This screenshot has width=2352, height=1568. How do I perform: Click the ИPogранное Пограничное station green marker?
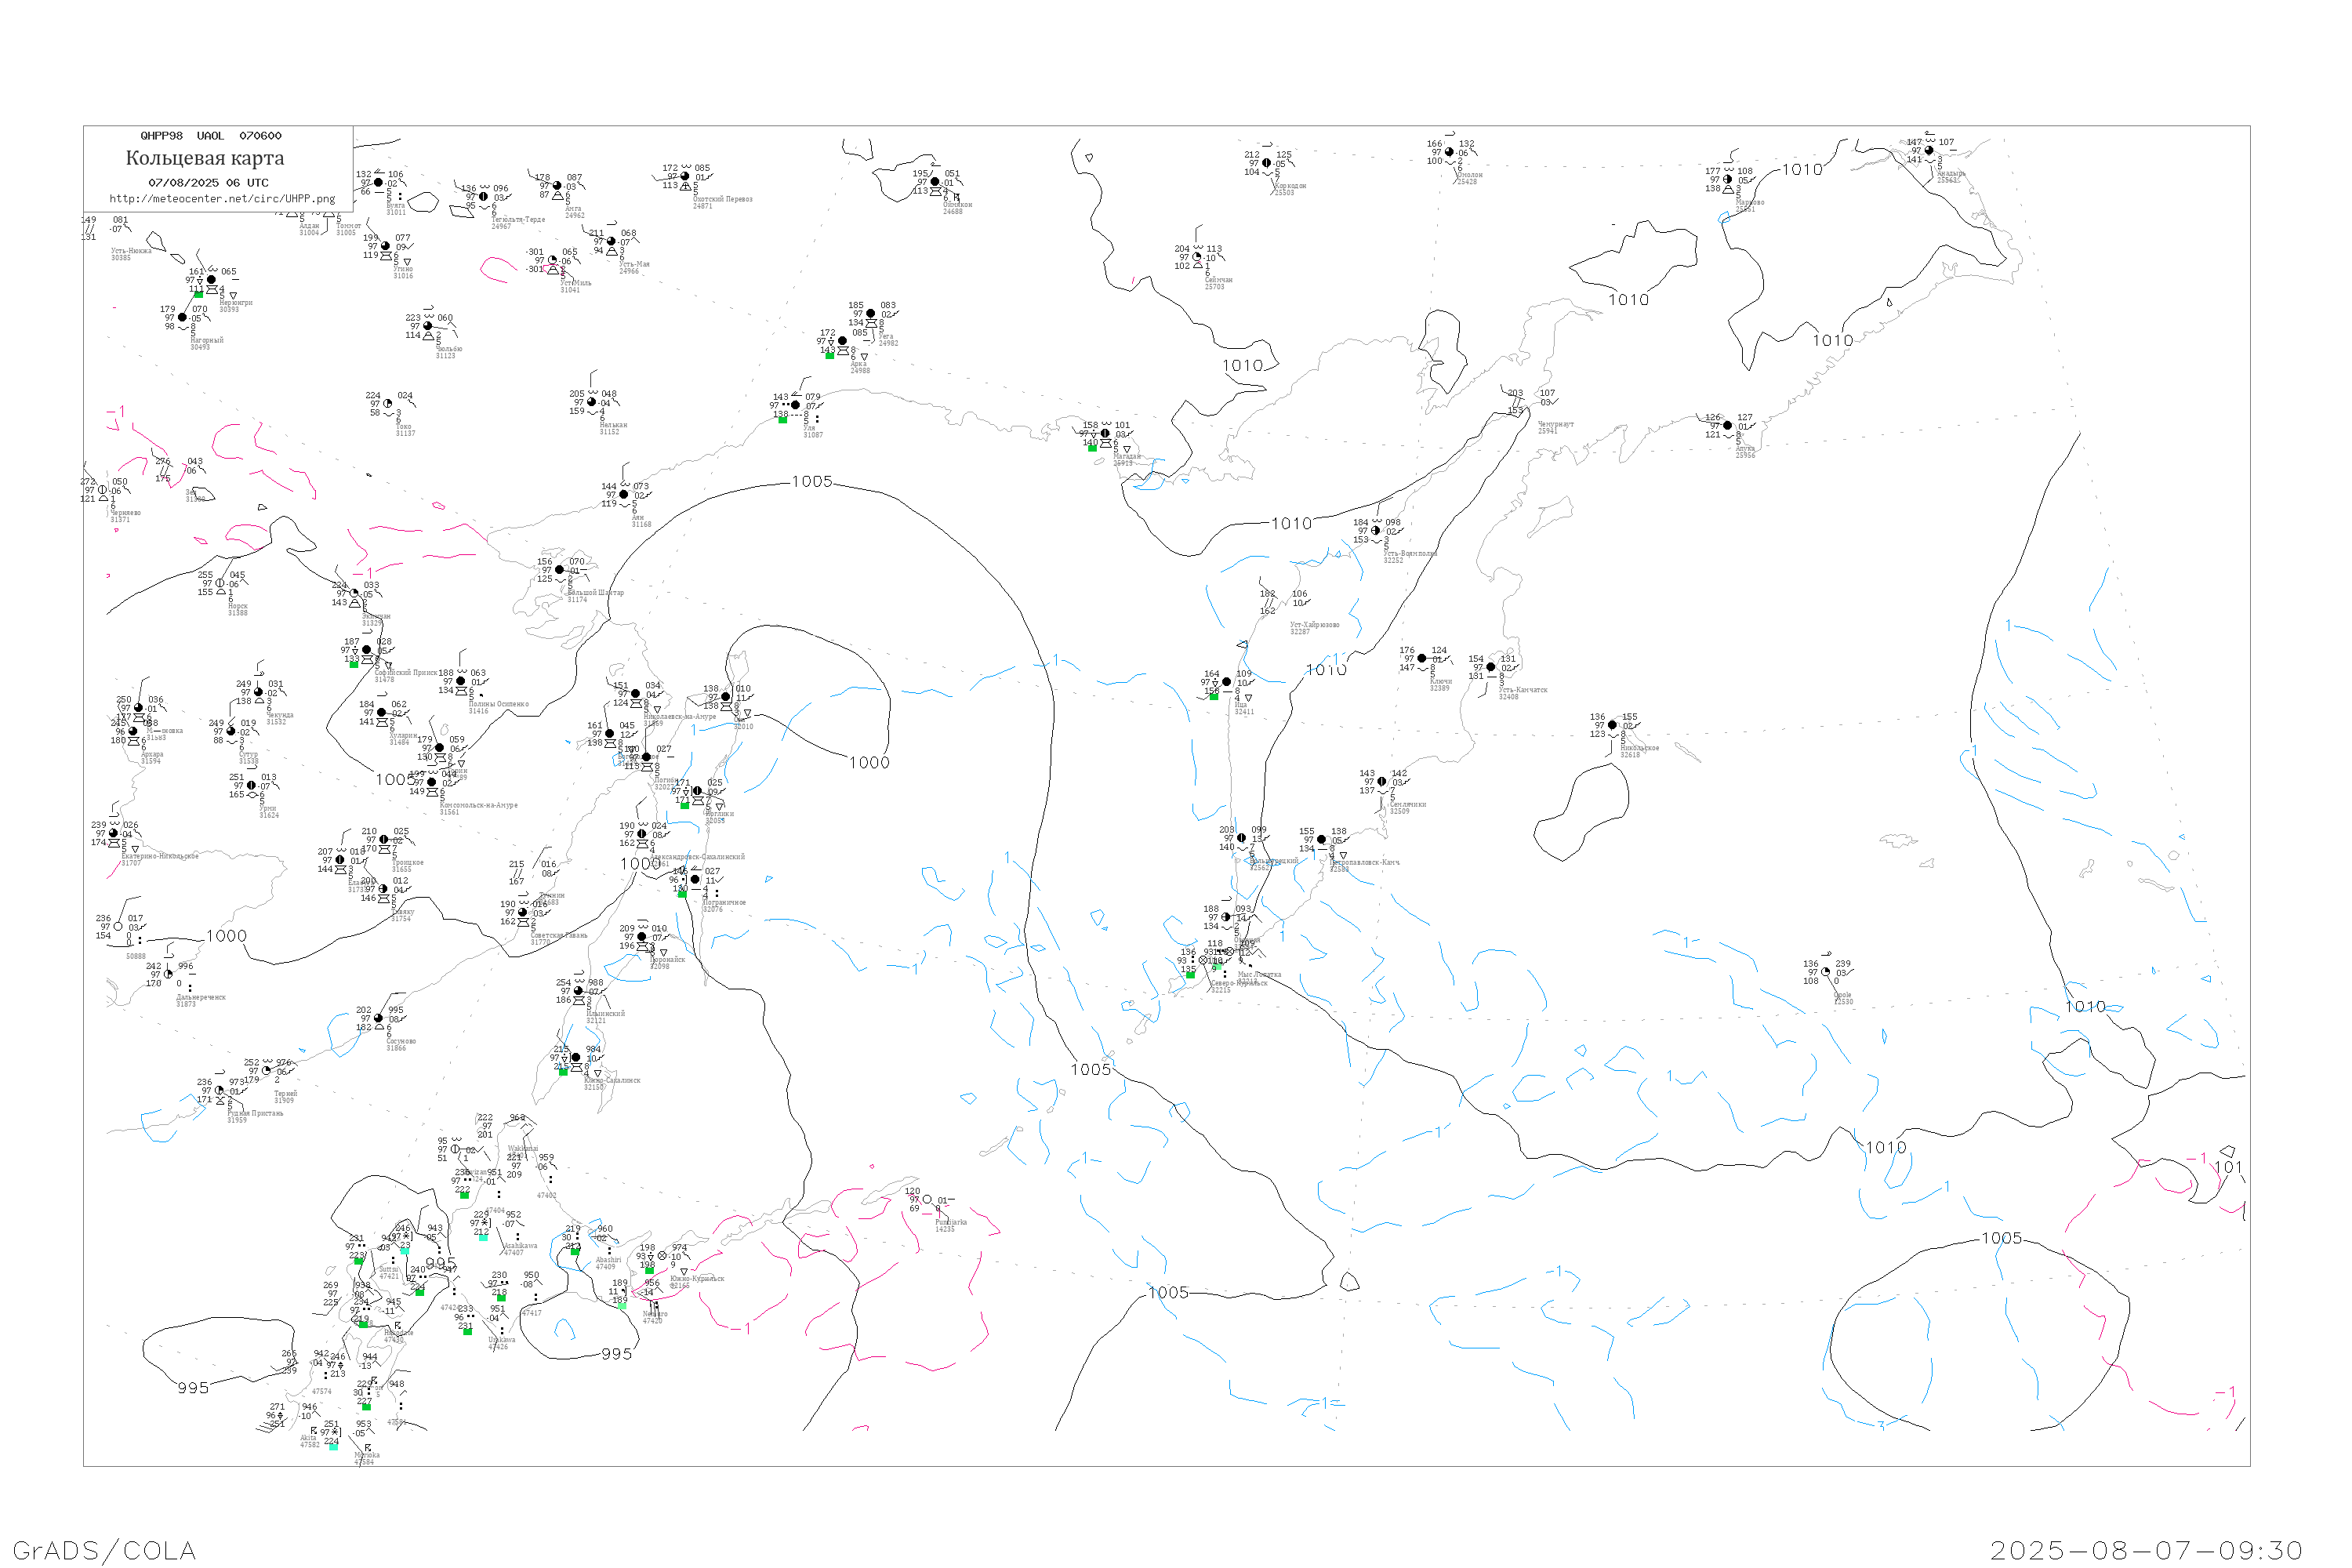(682, 893)
